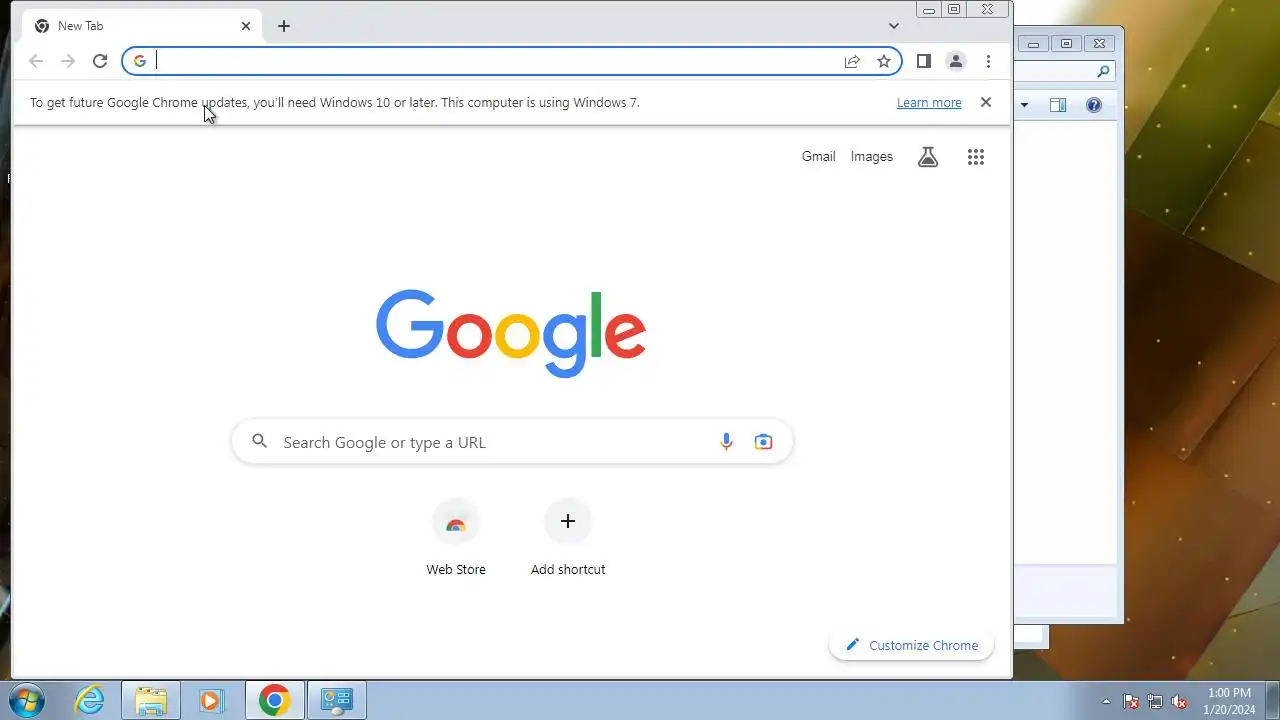
Task: Click the muted volume tray icon
Action: pos(1180,701)
